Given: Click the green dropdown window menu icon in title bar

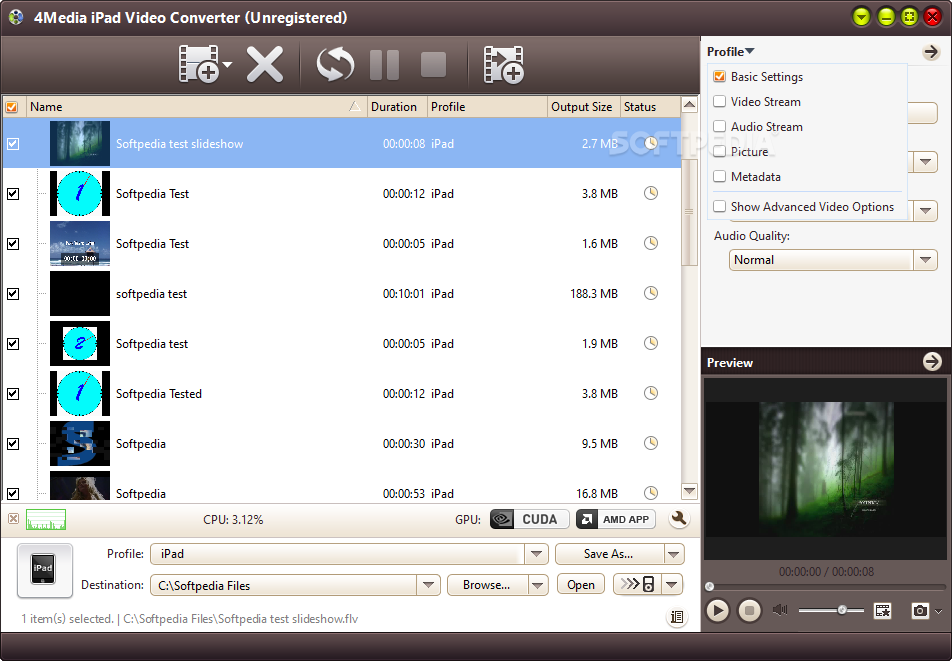Looking at the screenshot, I should pyautogui.click(x=862, y=17).
